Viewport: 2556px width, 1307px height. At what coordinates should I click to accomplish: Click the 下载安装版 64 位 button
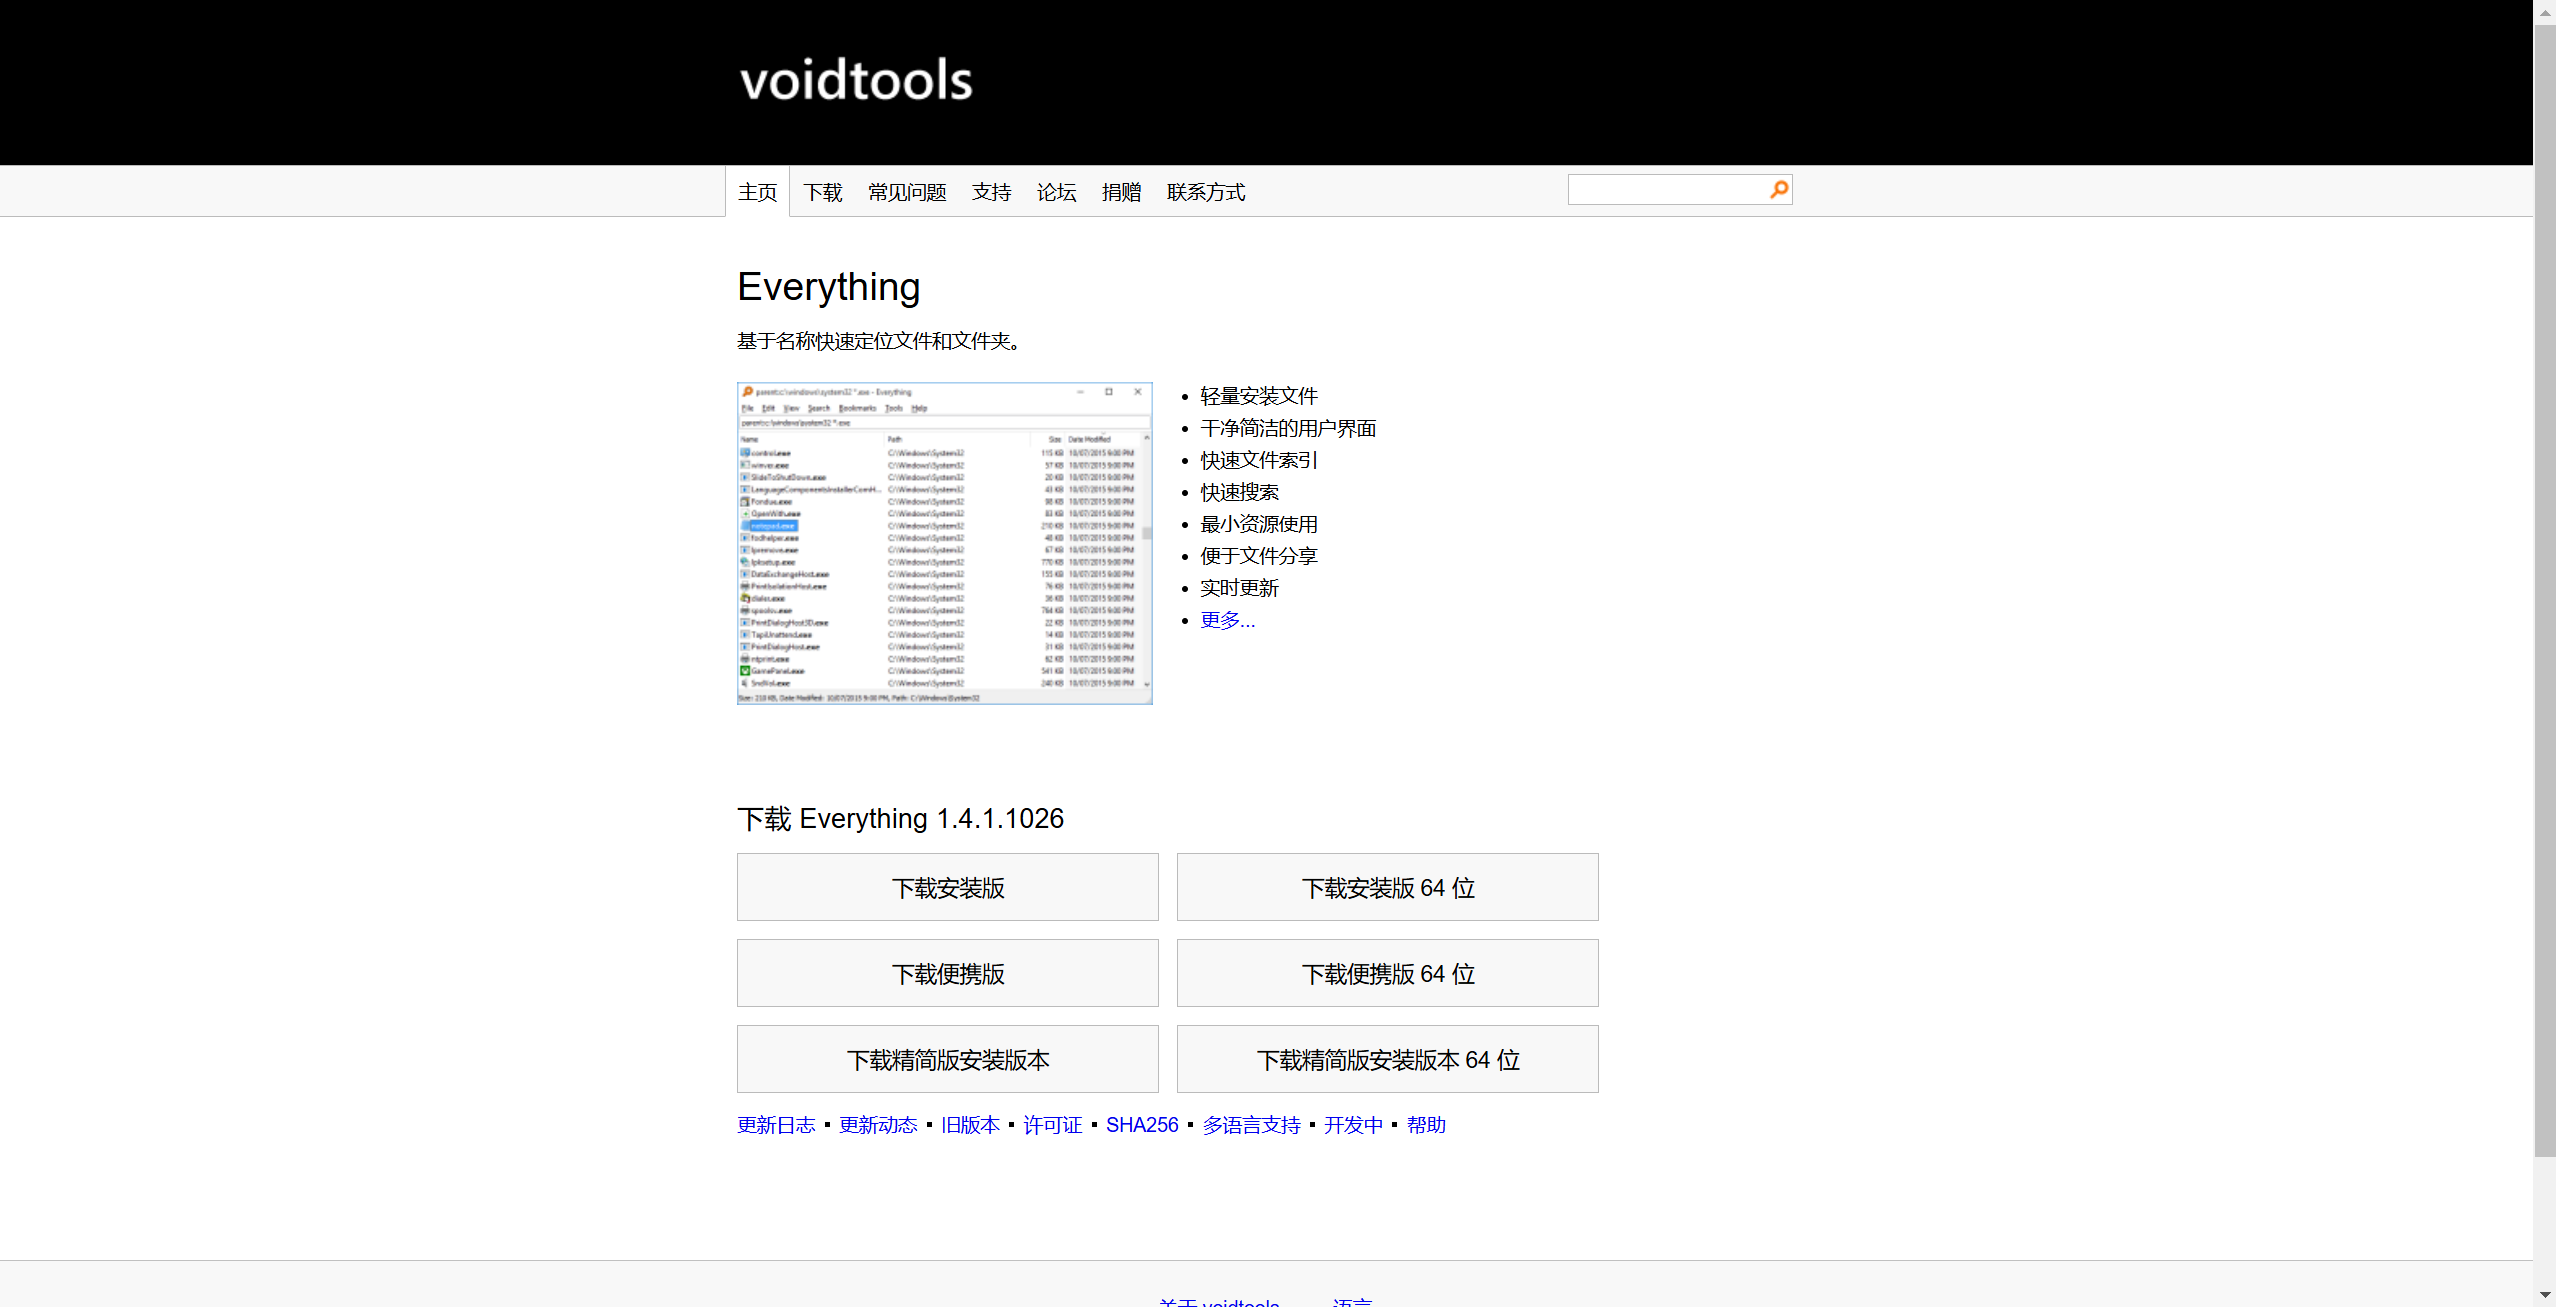coord(1387,887)
